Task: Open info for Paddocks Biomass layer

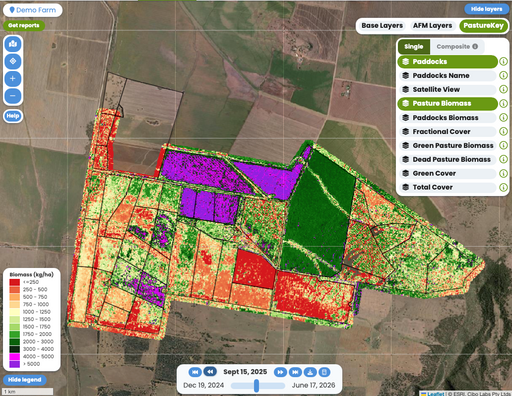Action: coord(503,117)
